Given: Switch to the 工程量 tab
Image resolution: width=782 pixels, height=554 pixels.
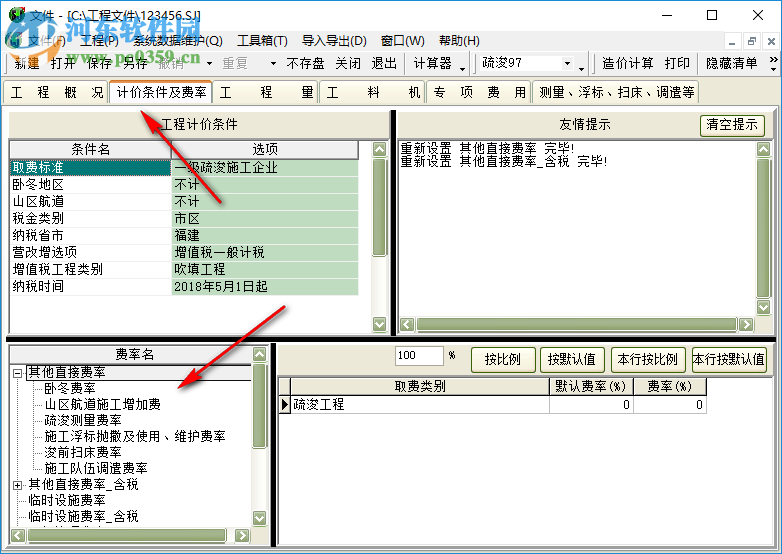Looking at the screenshot, I should 266,92.
